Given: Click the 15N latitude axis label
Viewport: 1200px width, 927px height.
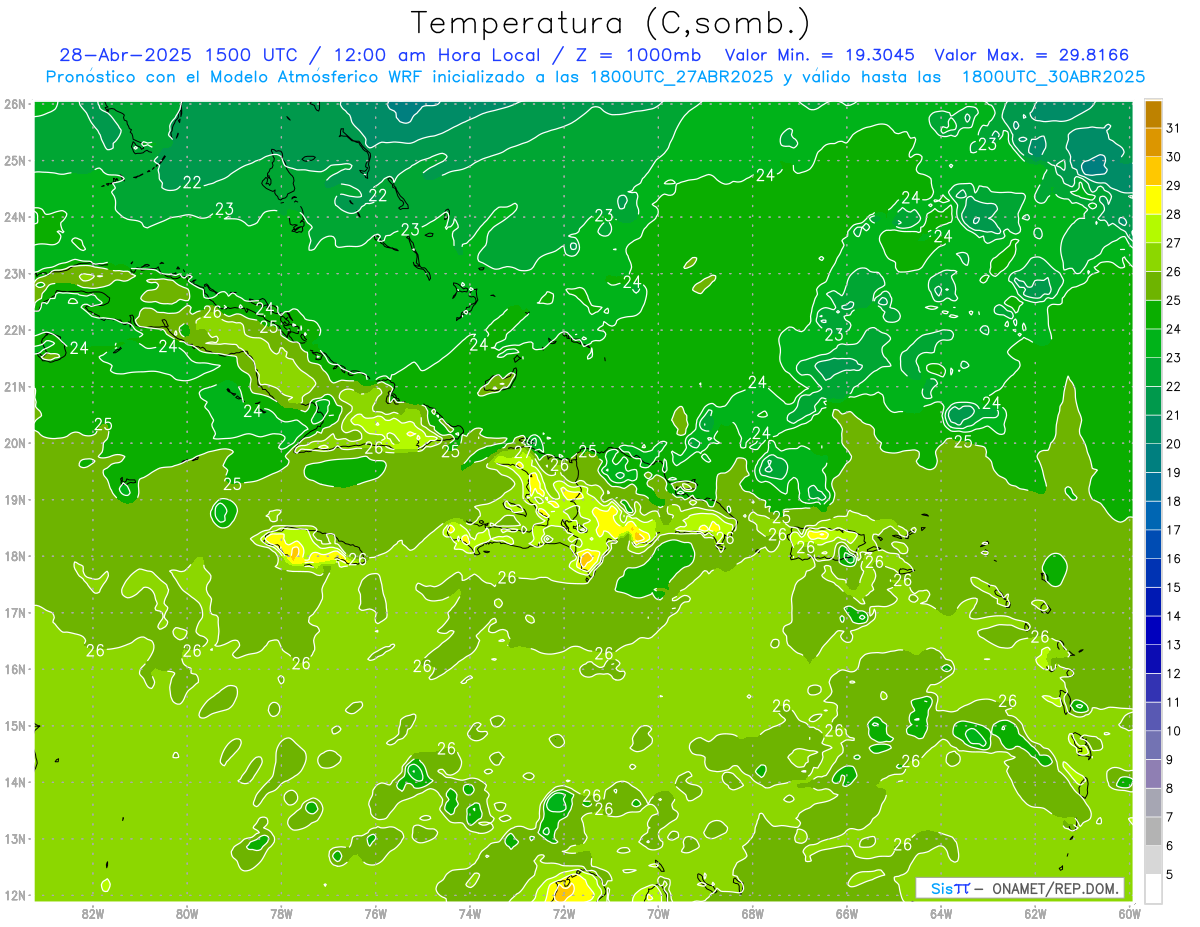Looking at the screenshot, I should (x=14, y=725).
